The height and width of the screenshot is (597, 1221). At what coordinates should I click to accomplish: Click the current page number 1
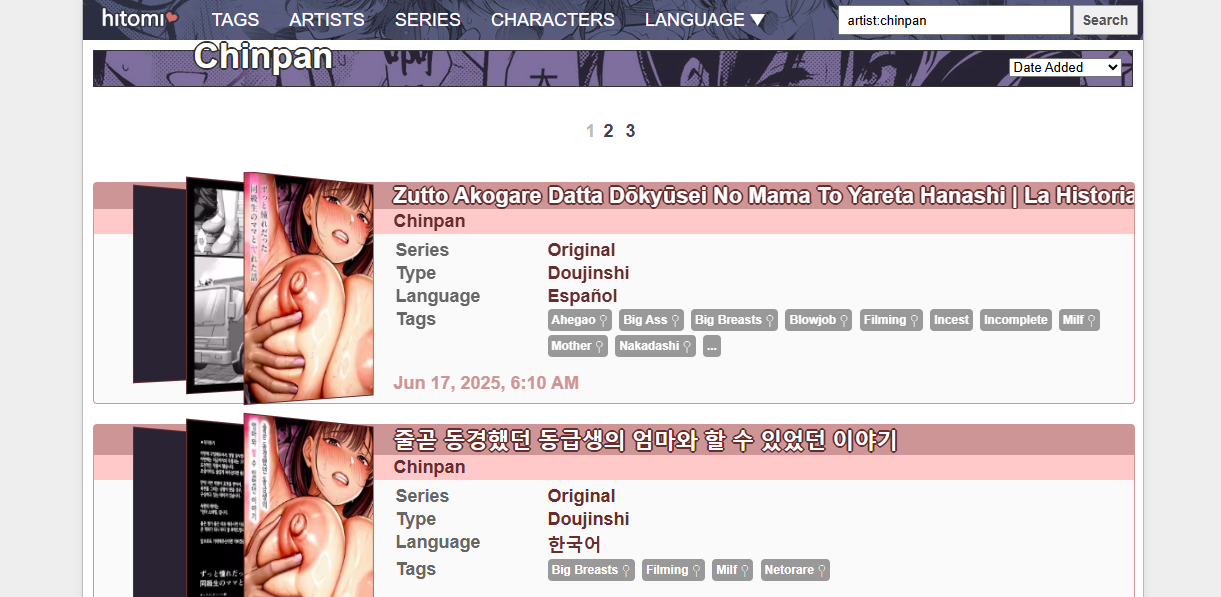pyautogui.click(x=590, y=131)
